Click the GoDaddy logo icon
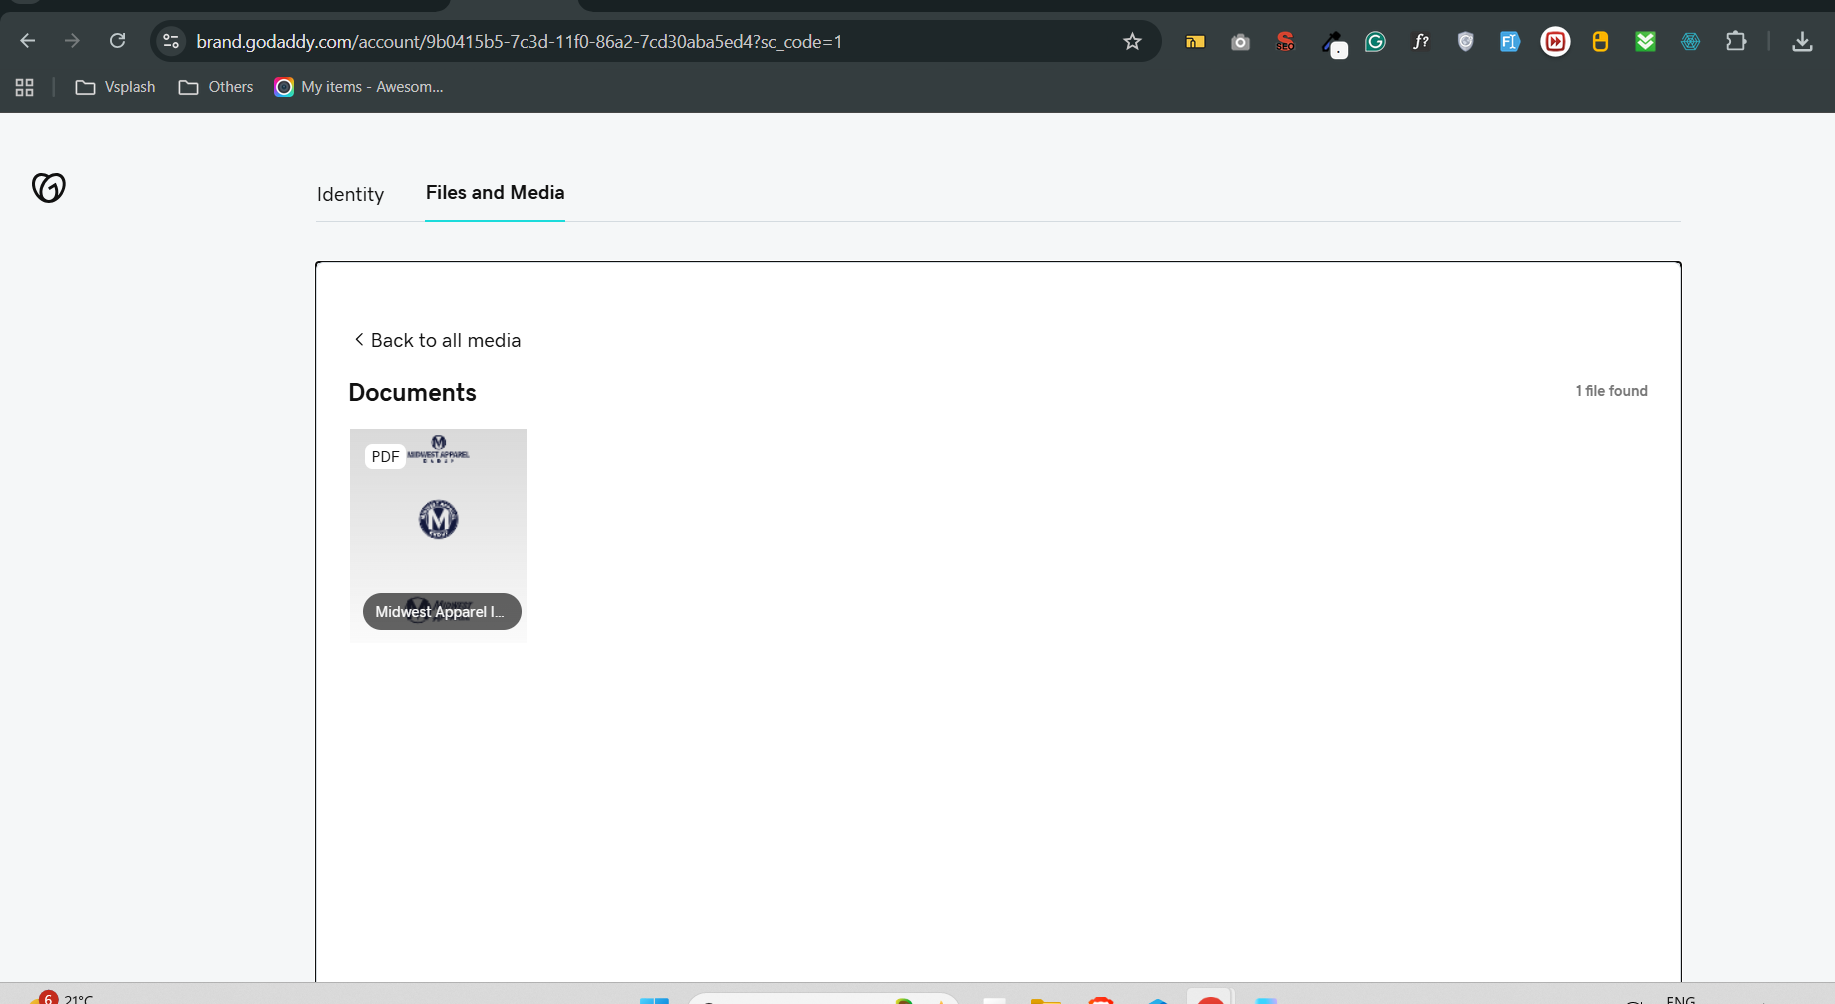Image resolution: width=1835 pixels, height=1004 pixels. coord(48,187)
